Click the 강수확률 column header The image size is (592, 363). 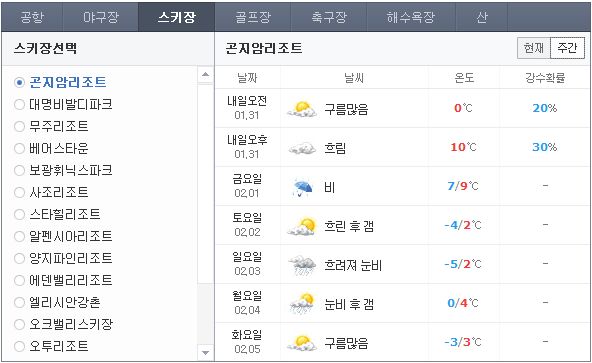[x=545, y=78]
